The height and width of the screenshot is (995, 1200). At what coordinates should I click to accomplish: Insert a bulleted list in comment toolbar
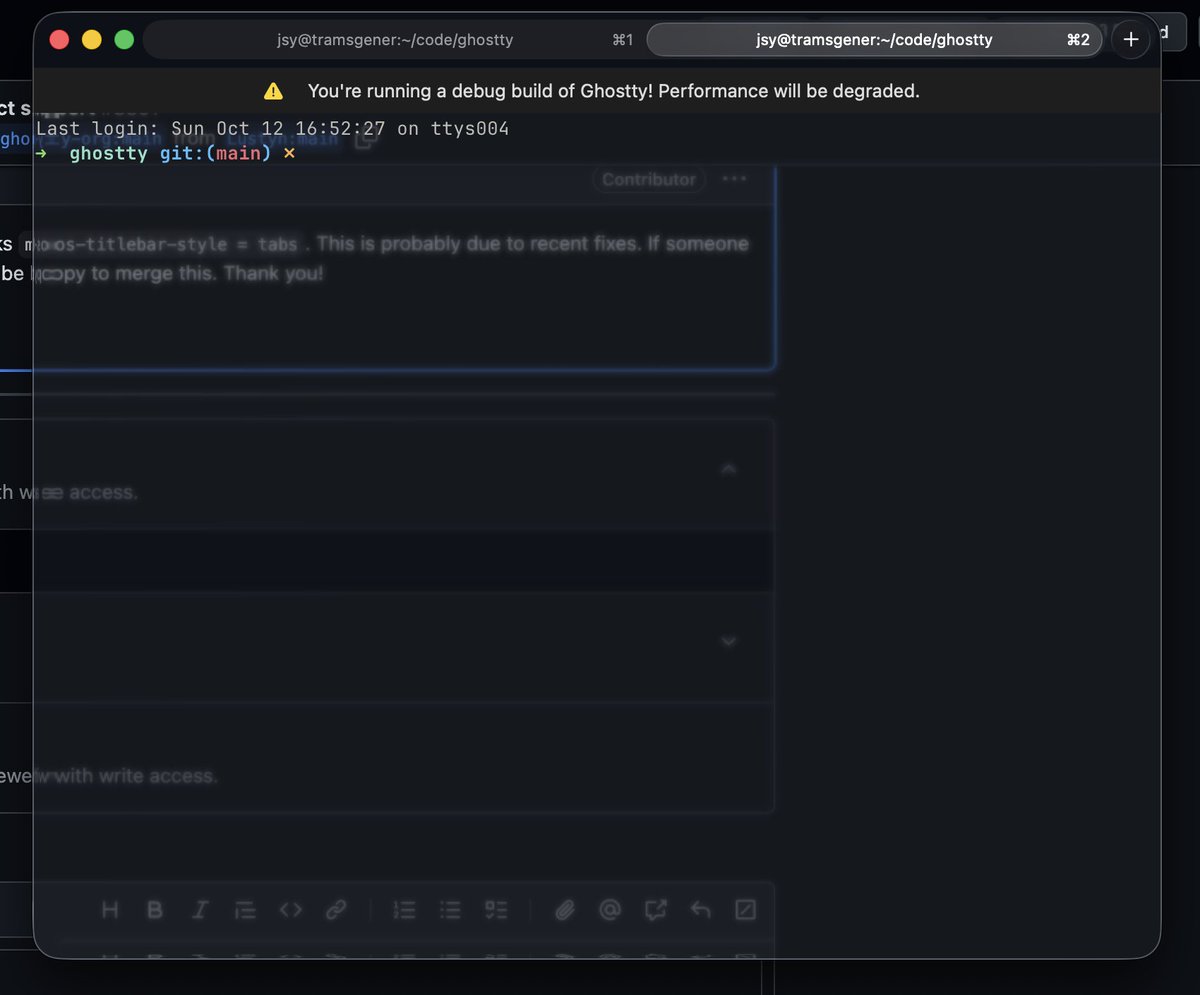coord(450,909)
